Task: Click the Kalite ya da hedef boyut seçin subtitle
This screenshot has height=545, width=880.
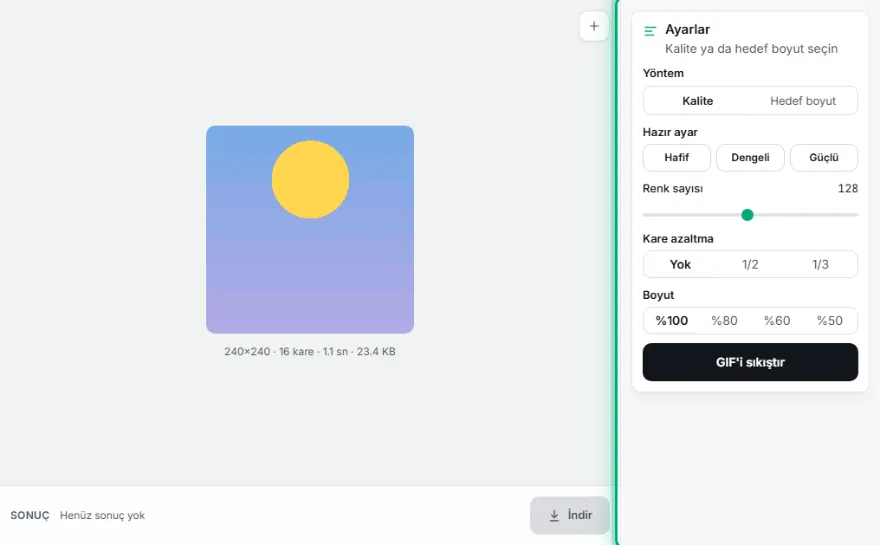Action: [751, 49]
